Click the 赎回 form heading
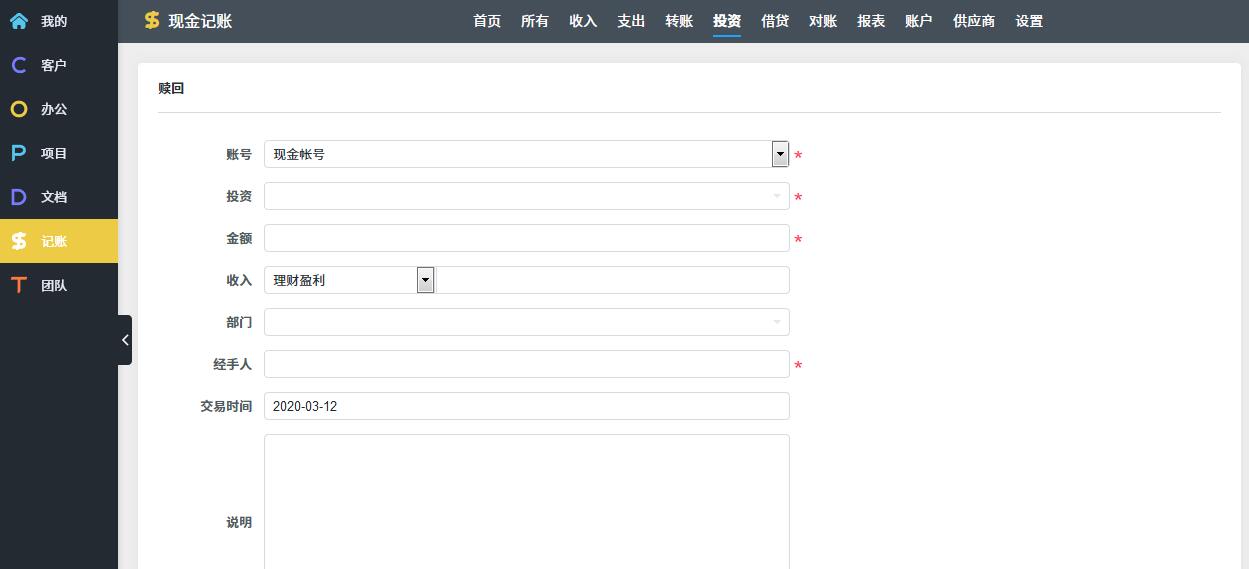The image size is (1249, 569). point(171,88)
